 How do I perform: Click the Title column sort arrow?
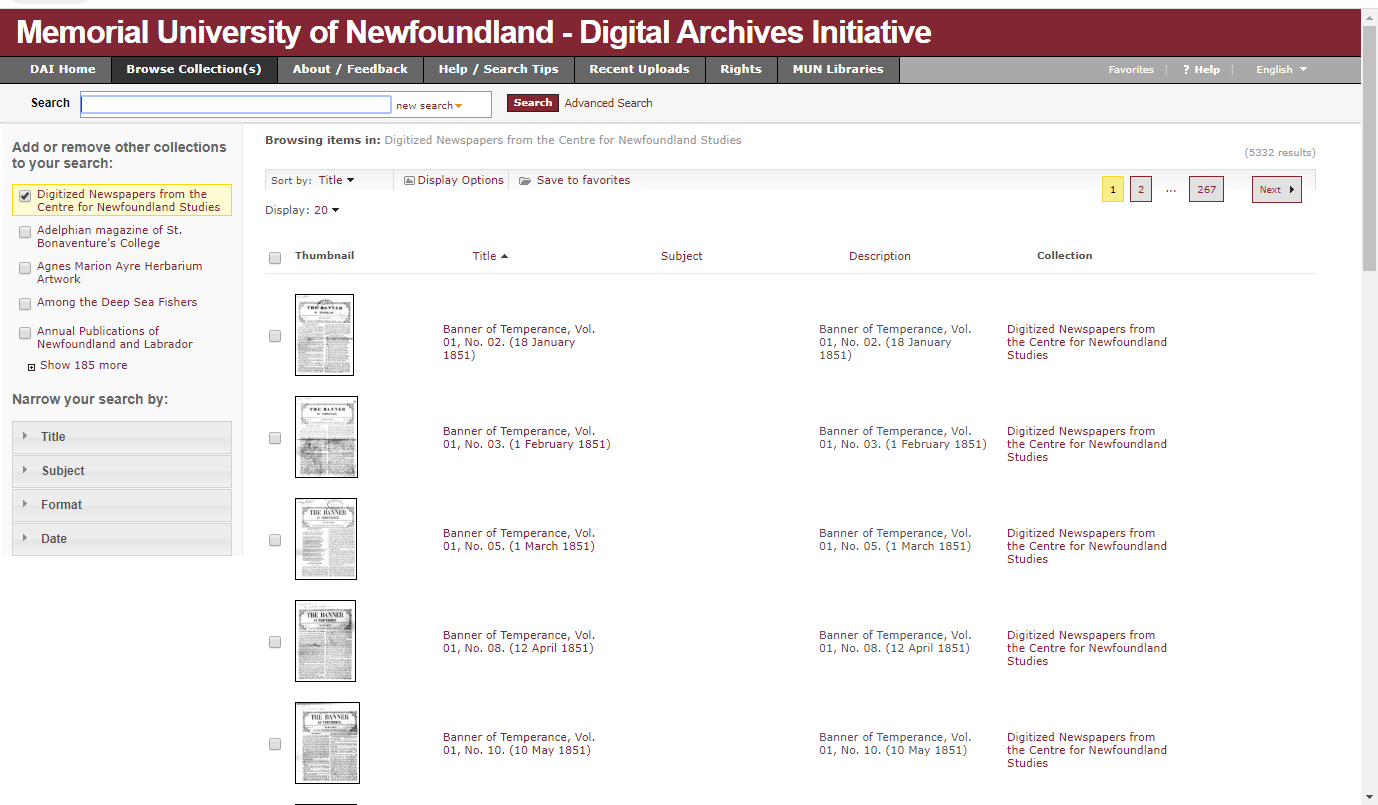pos(504,256)
